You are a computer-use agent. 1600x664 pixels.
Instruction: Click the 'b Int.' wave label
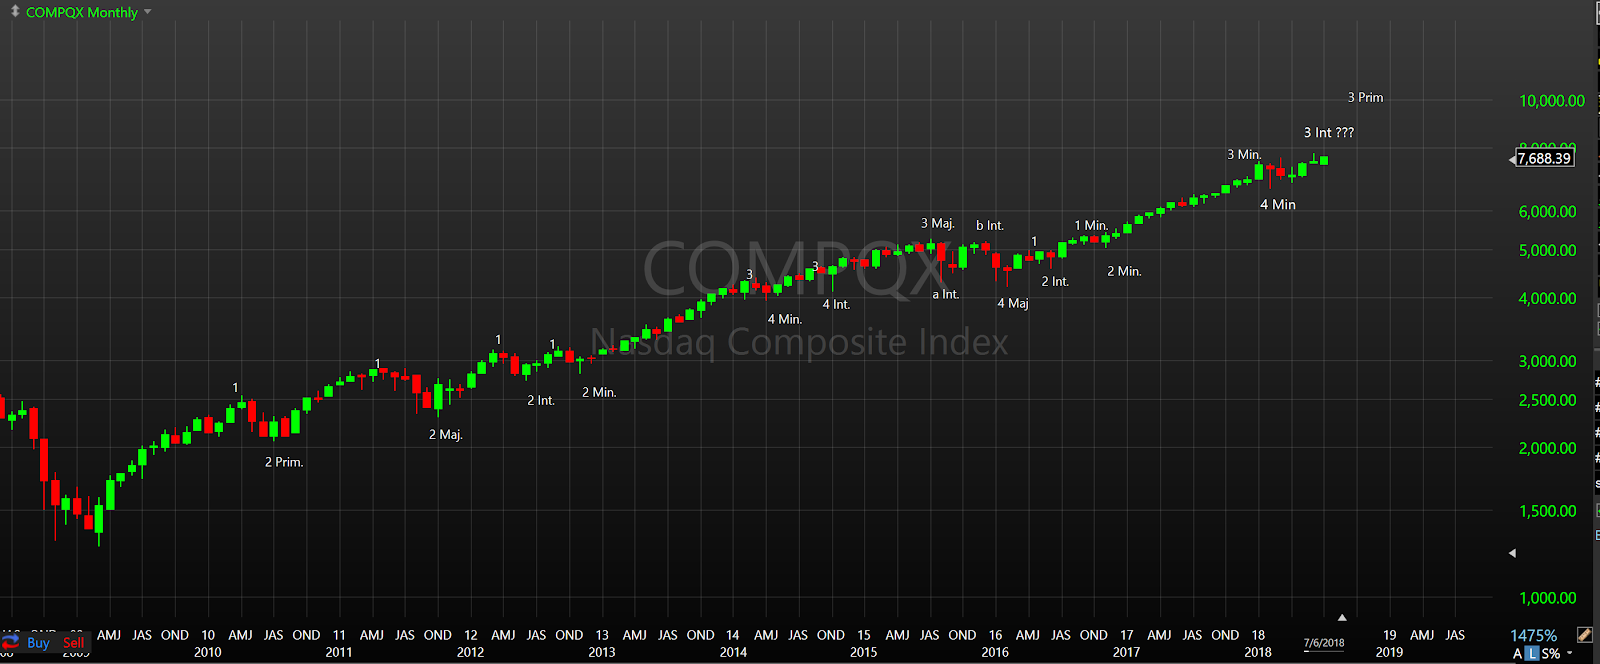990,225
